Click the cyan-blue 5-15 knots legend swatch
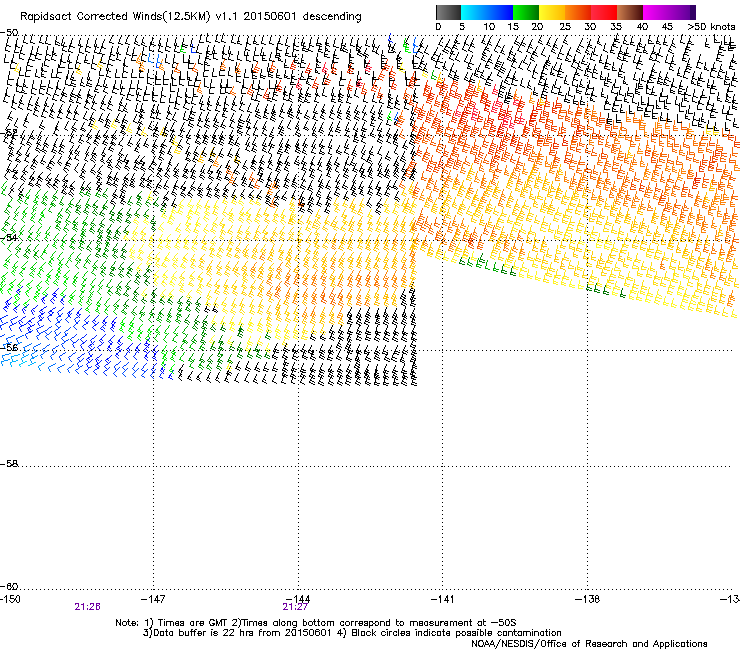Screen dimensions: 740x650 487,12
